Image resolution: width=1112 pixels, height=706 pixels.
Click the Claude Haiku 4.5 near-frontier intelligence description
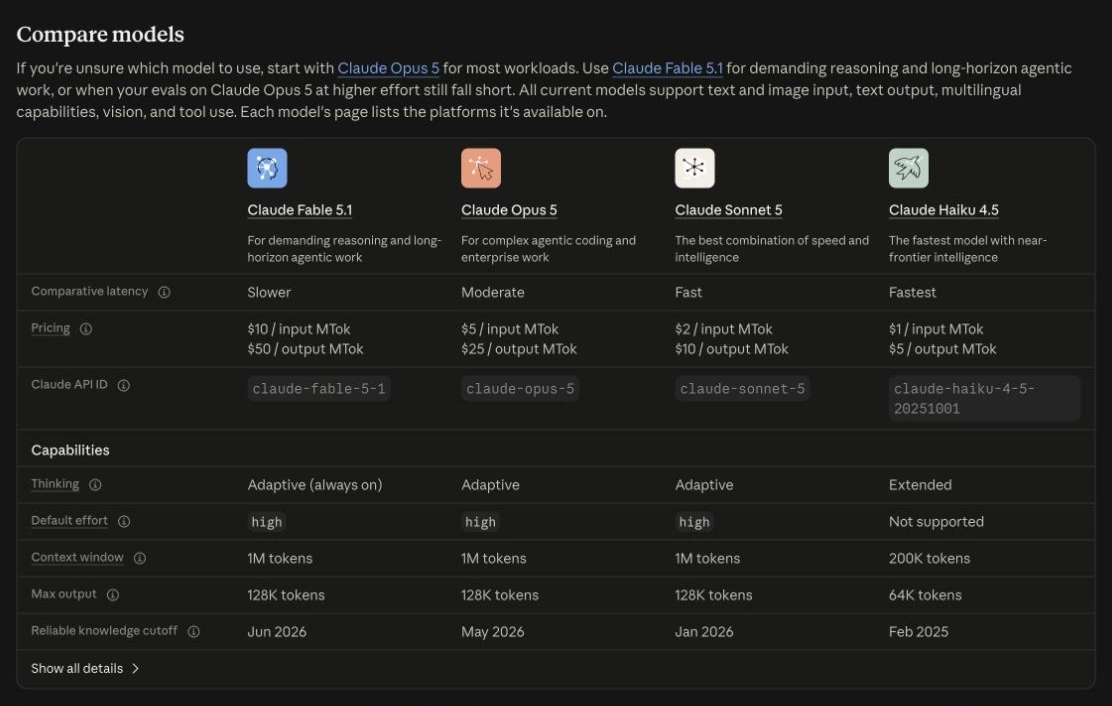967,249
